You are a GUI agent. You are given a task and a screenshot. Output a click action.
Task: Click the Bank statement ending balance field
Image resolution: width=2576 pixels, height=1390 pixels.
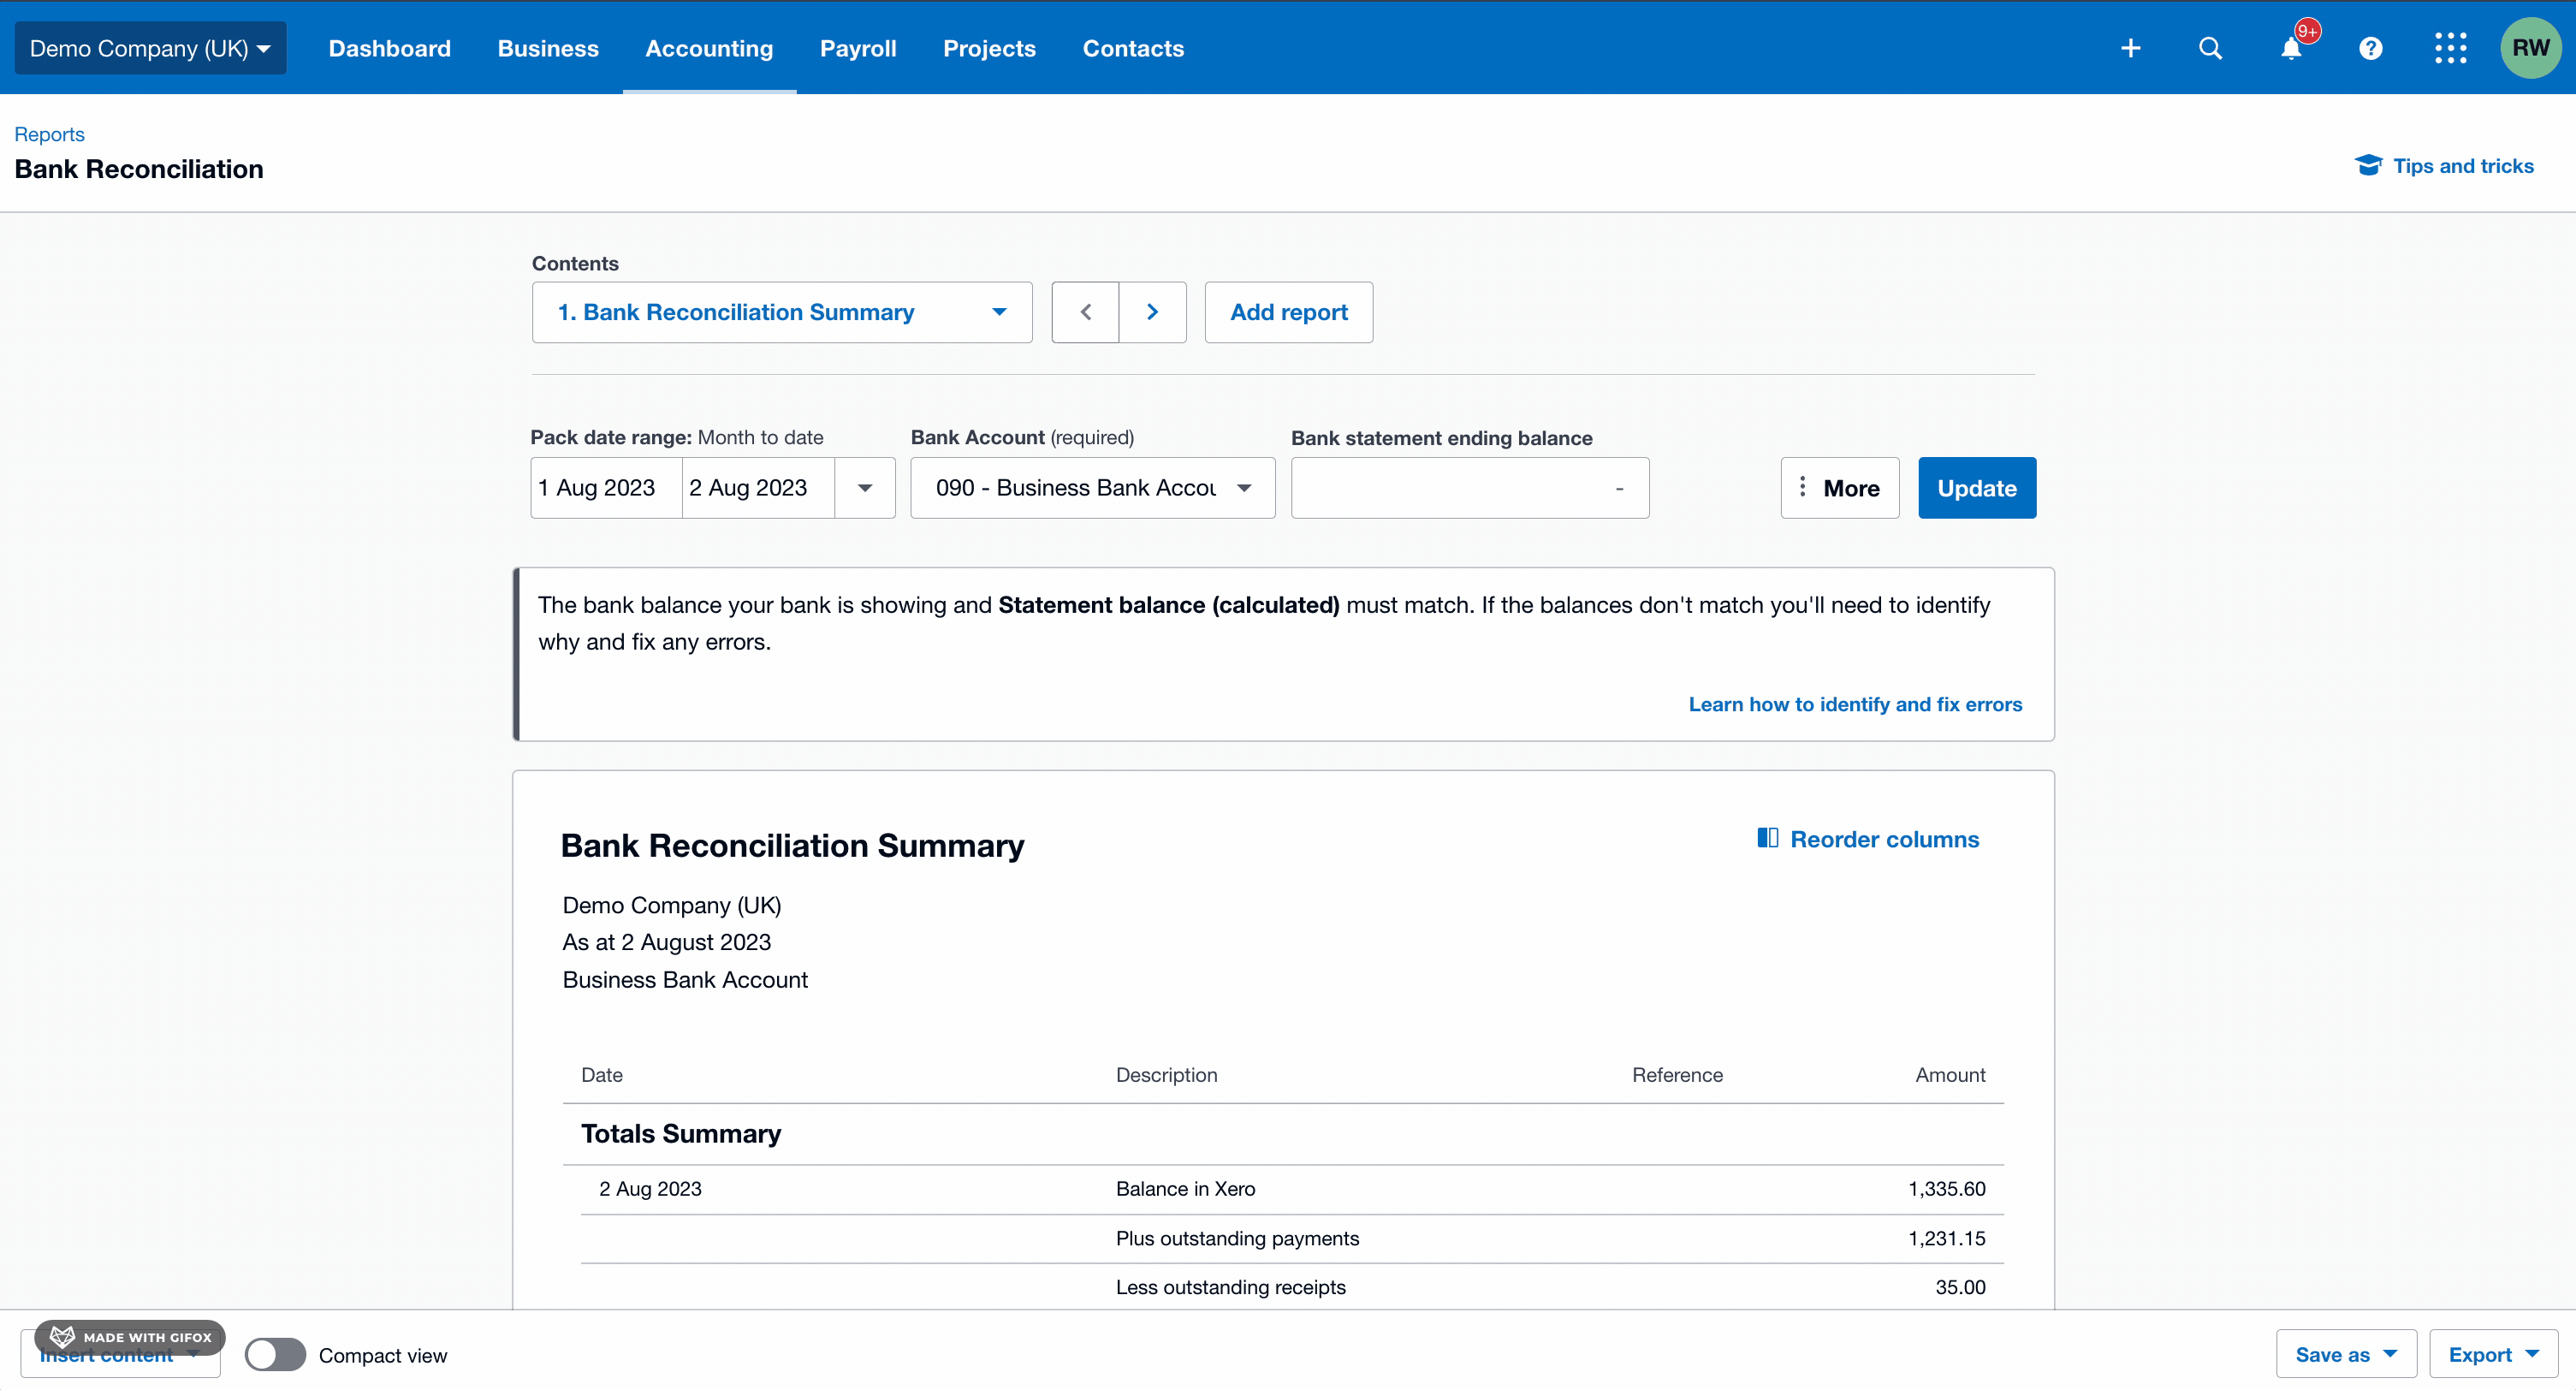1469,488
